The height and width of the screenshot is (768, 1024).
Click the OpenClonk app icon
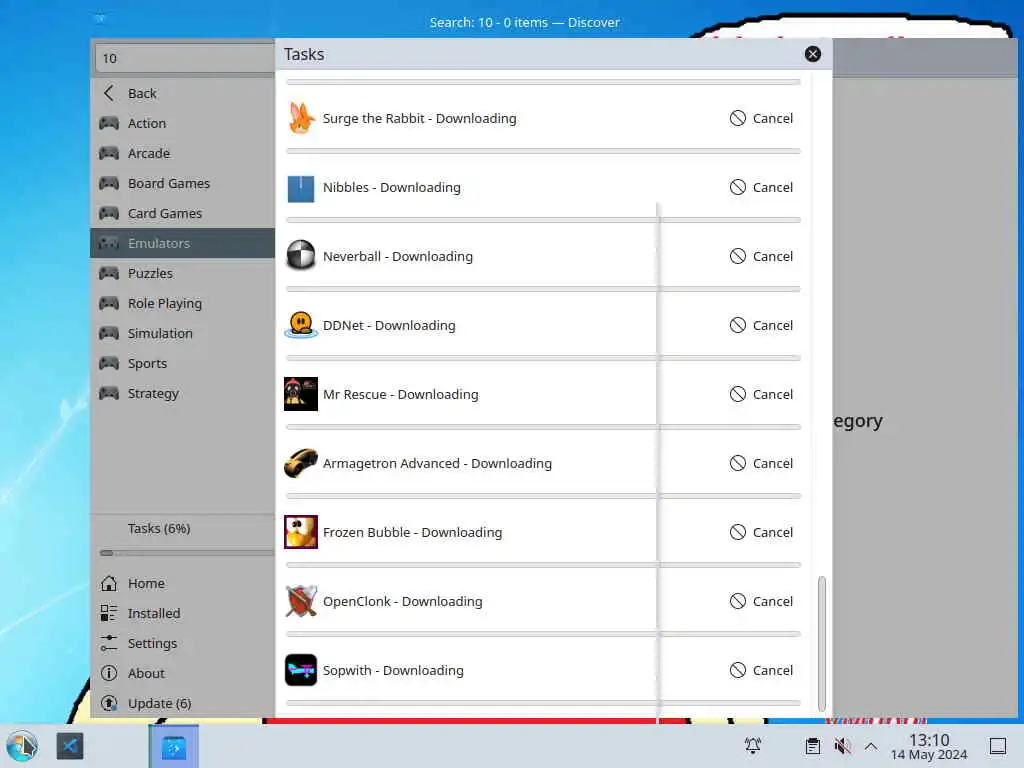[x=301, y=601]
